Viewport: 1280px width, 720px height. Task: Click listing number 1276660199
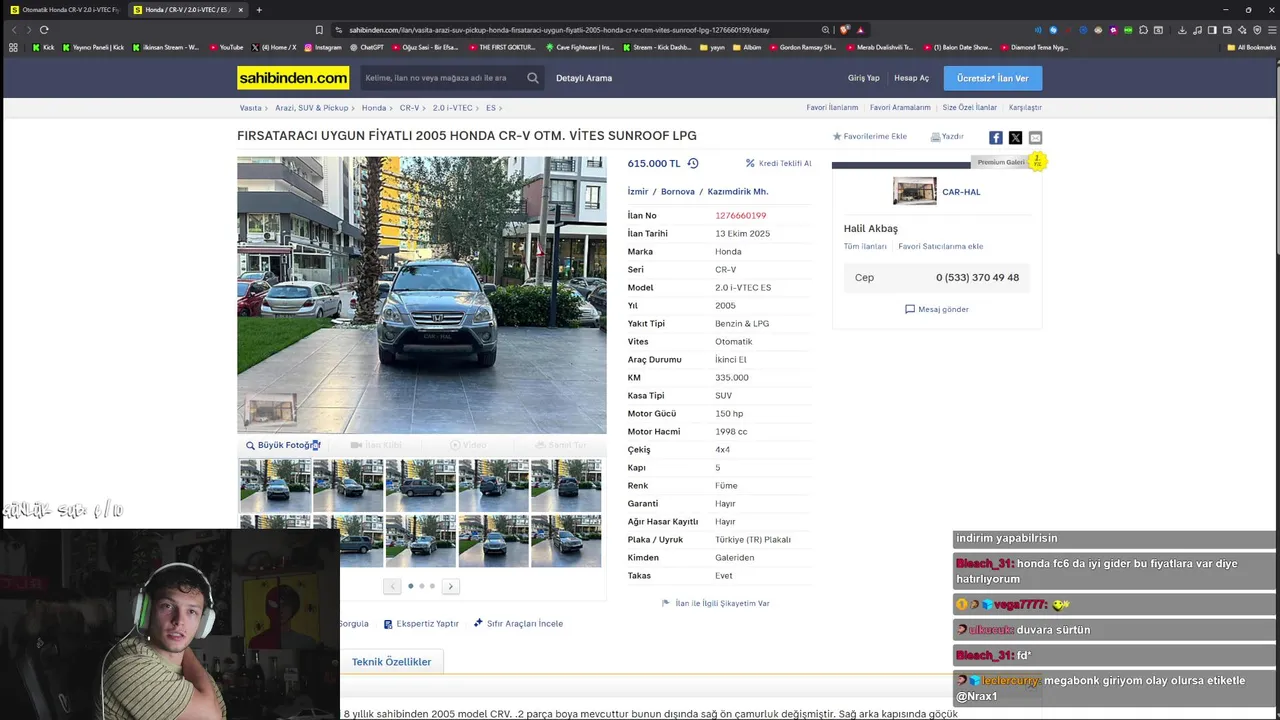point(740,215)
